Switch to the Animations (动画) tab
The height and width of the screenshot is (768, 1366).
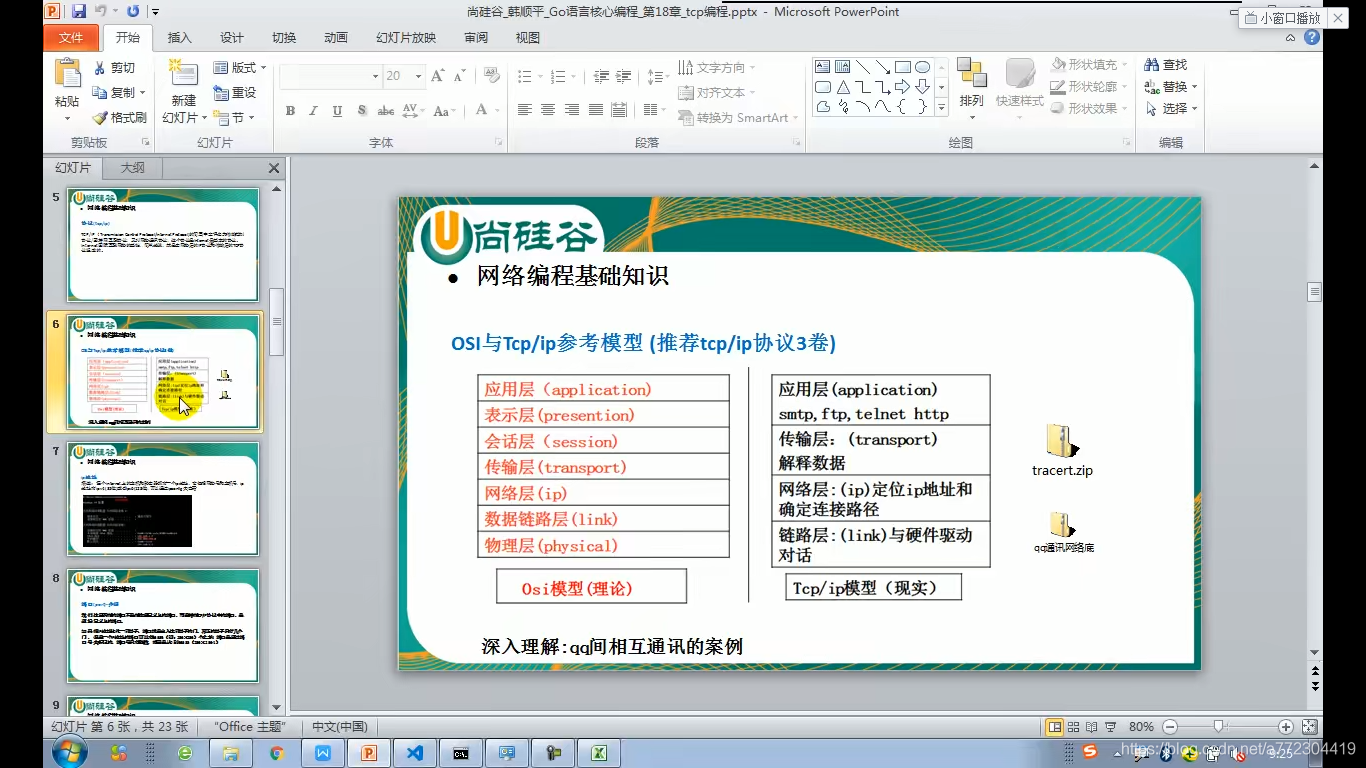click(336, 38)
